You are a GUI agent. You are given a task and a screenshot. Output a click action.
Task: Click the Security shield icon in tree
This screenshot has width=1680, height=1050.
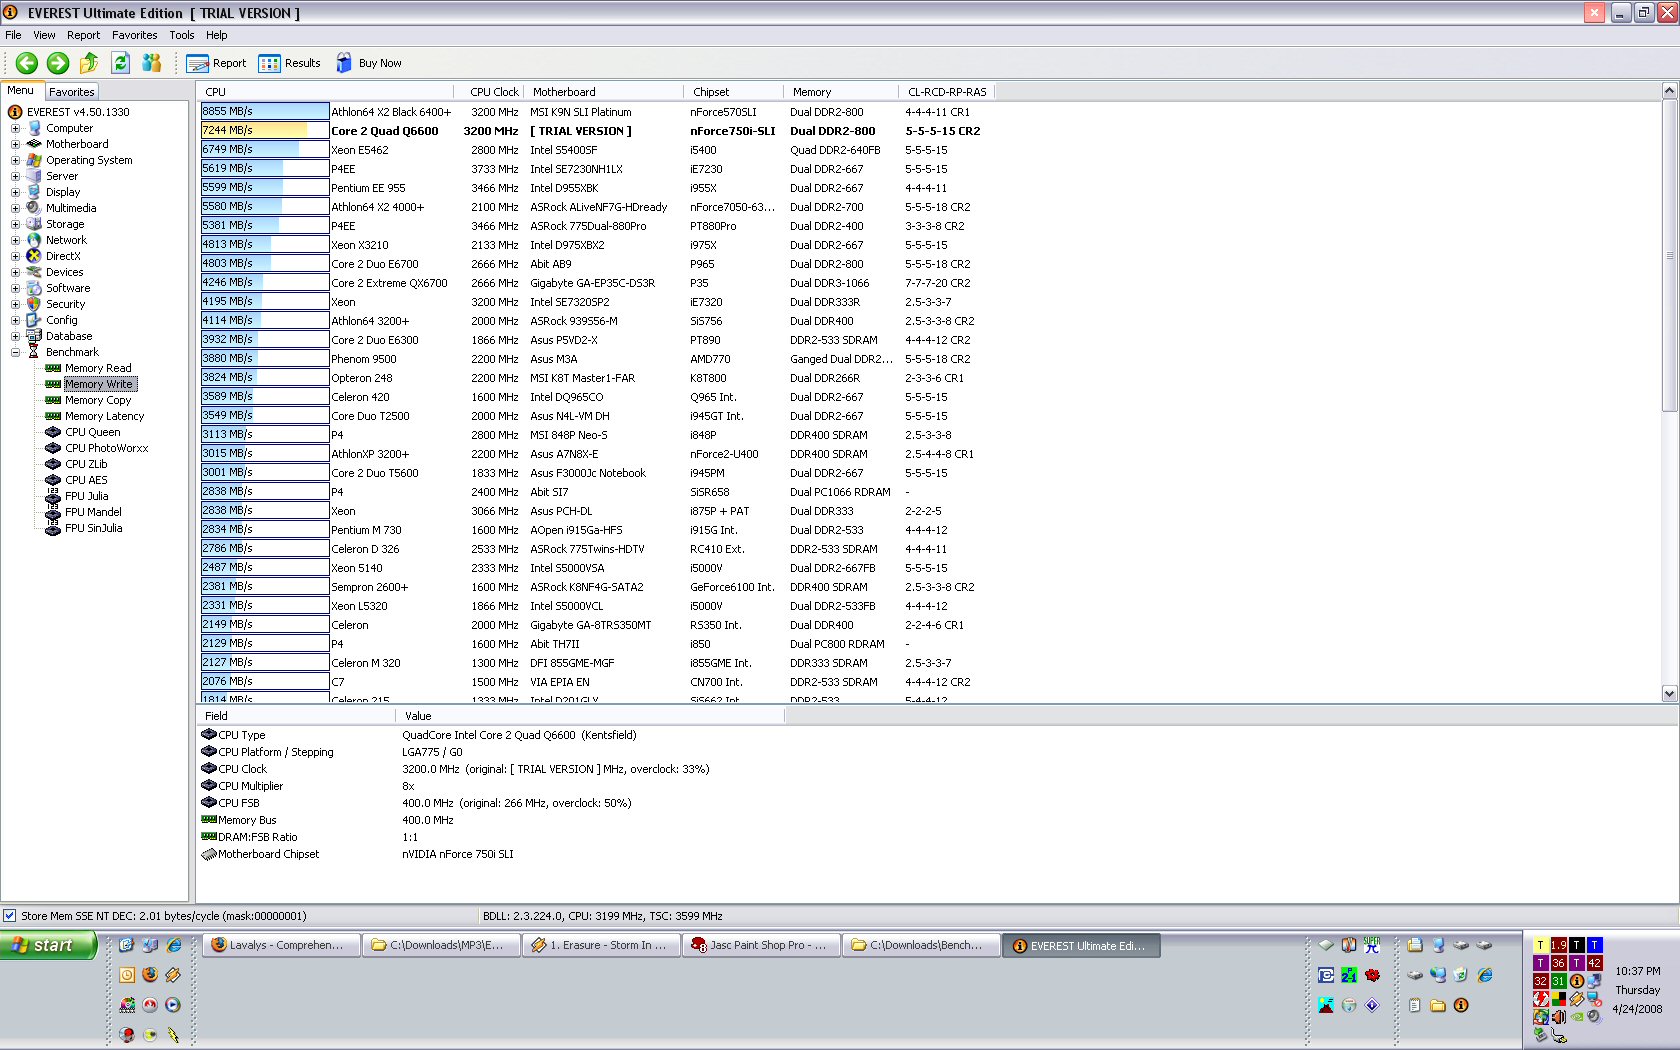[34, 304]
